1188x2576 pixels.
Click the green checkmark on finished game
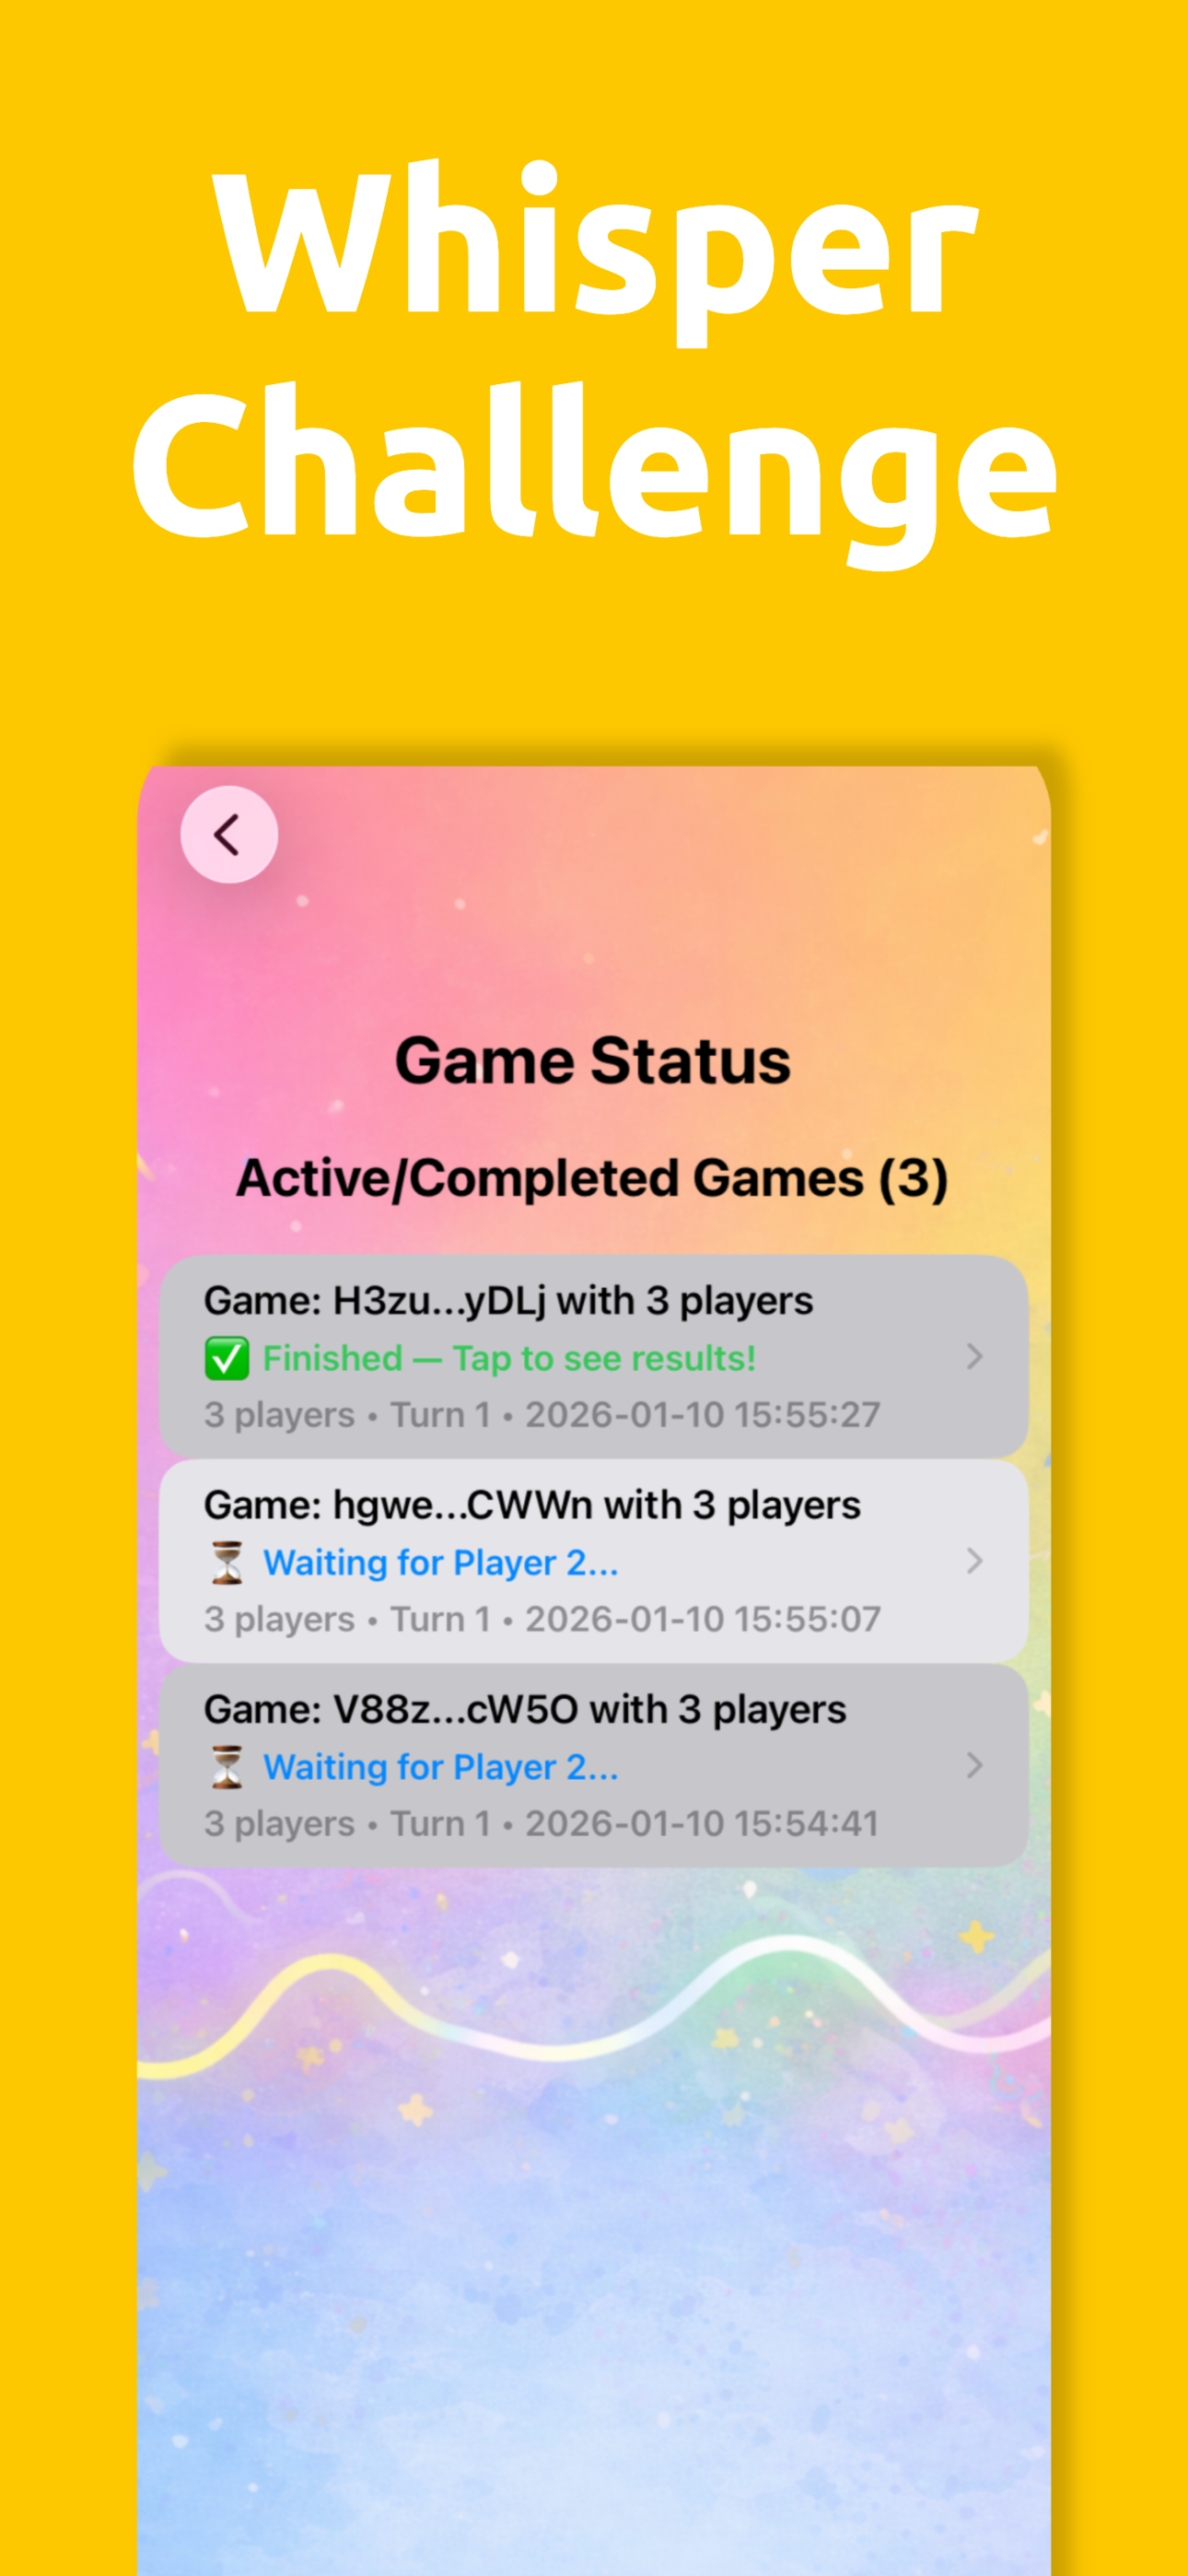coord(227,1359)
